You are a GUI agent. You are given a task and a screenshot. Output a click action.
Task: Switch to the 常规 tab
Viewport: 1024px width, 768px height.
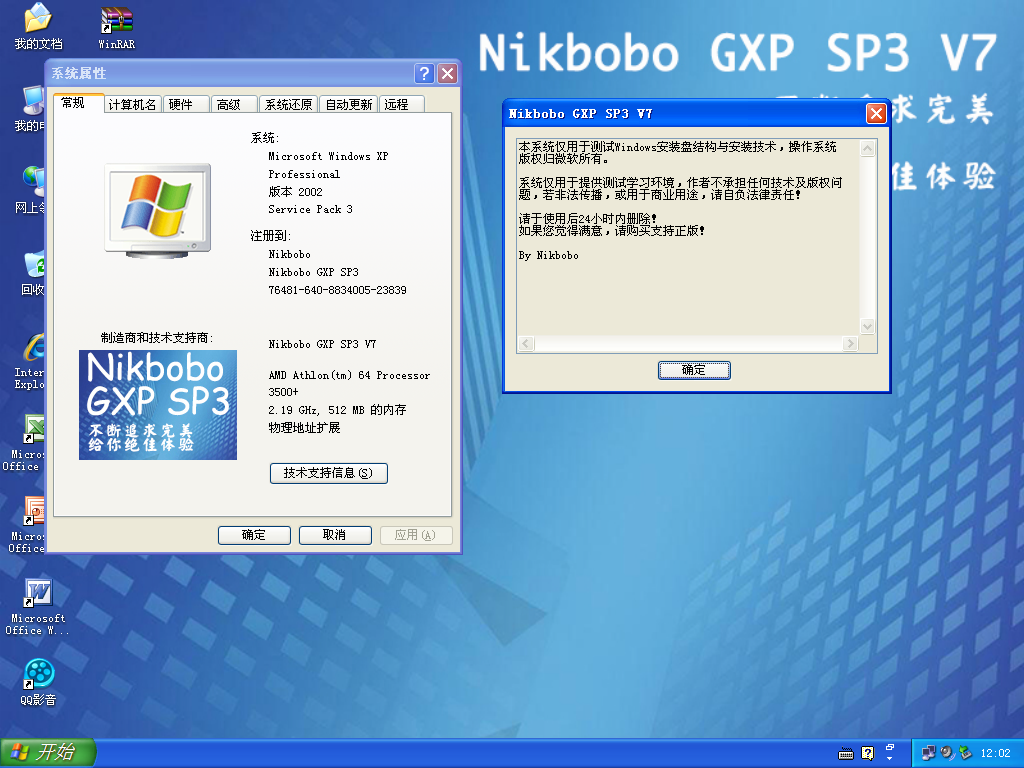click(78, 103)
